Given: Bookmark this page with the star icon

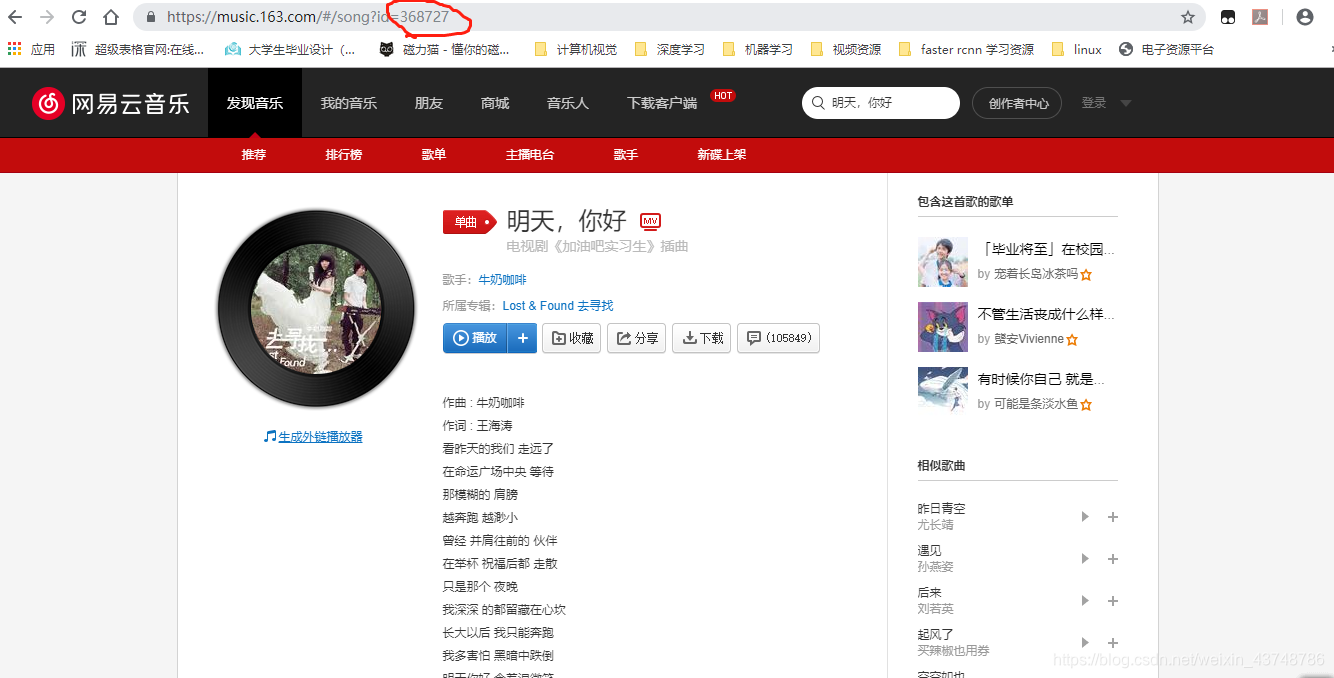Looking at the screenshot, I should (1188, 17).
